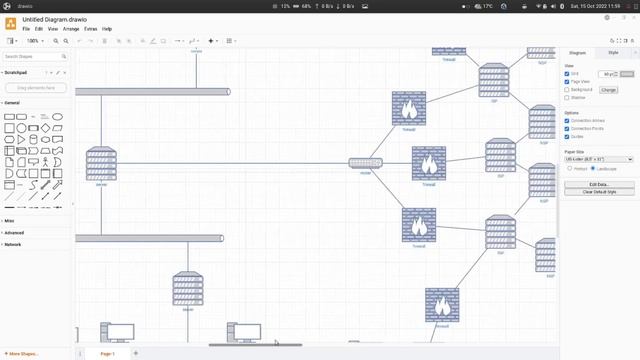Open the View menu
Viewport: 640px width, 360px height.
pyautogui.click(x=53, y=29)
